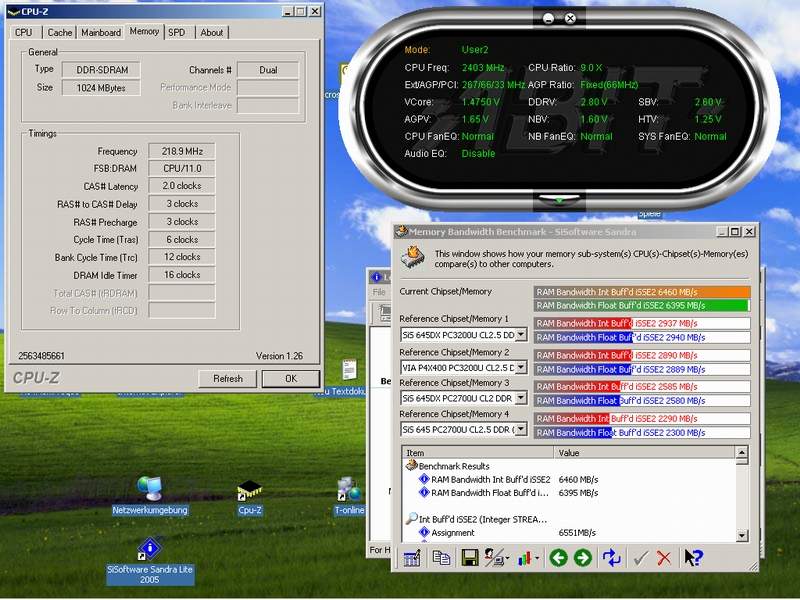Expand the ABIT widget with bottom arrow

coord(559,199)
